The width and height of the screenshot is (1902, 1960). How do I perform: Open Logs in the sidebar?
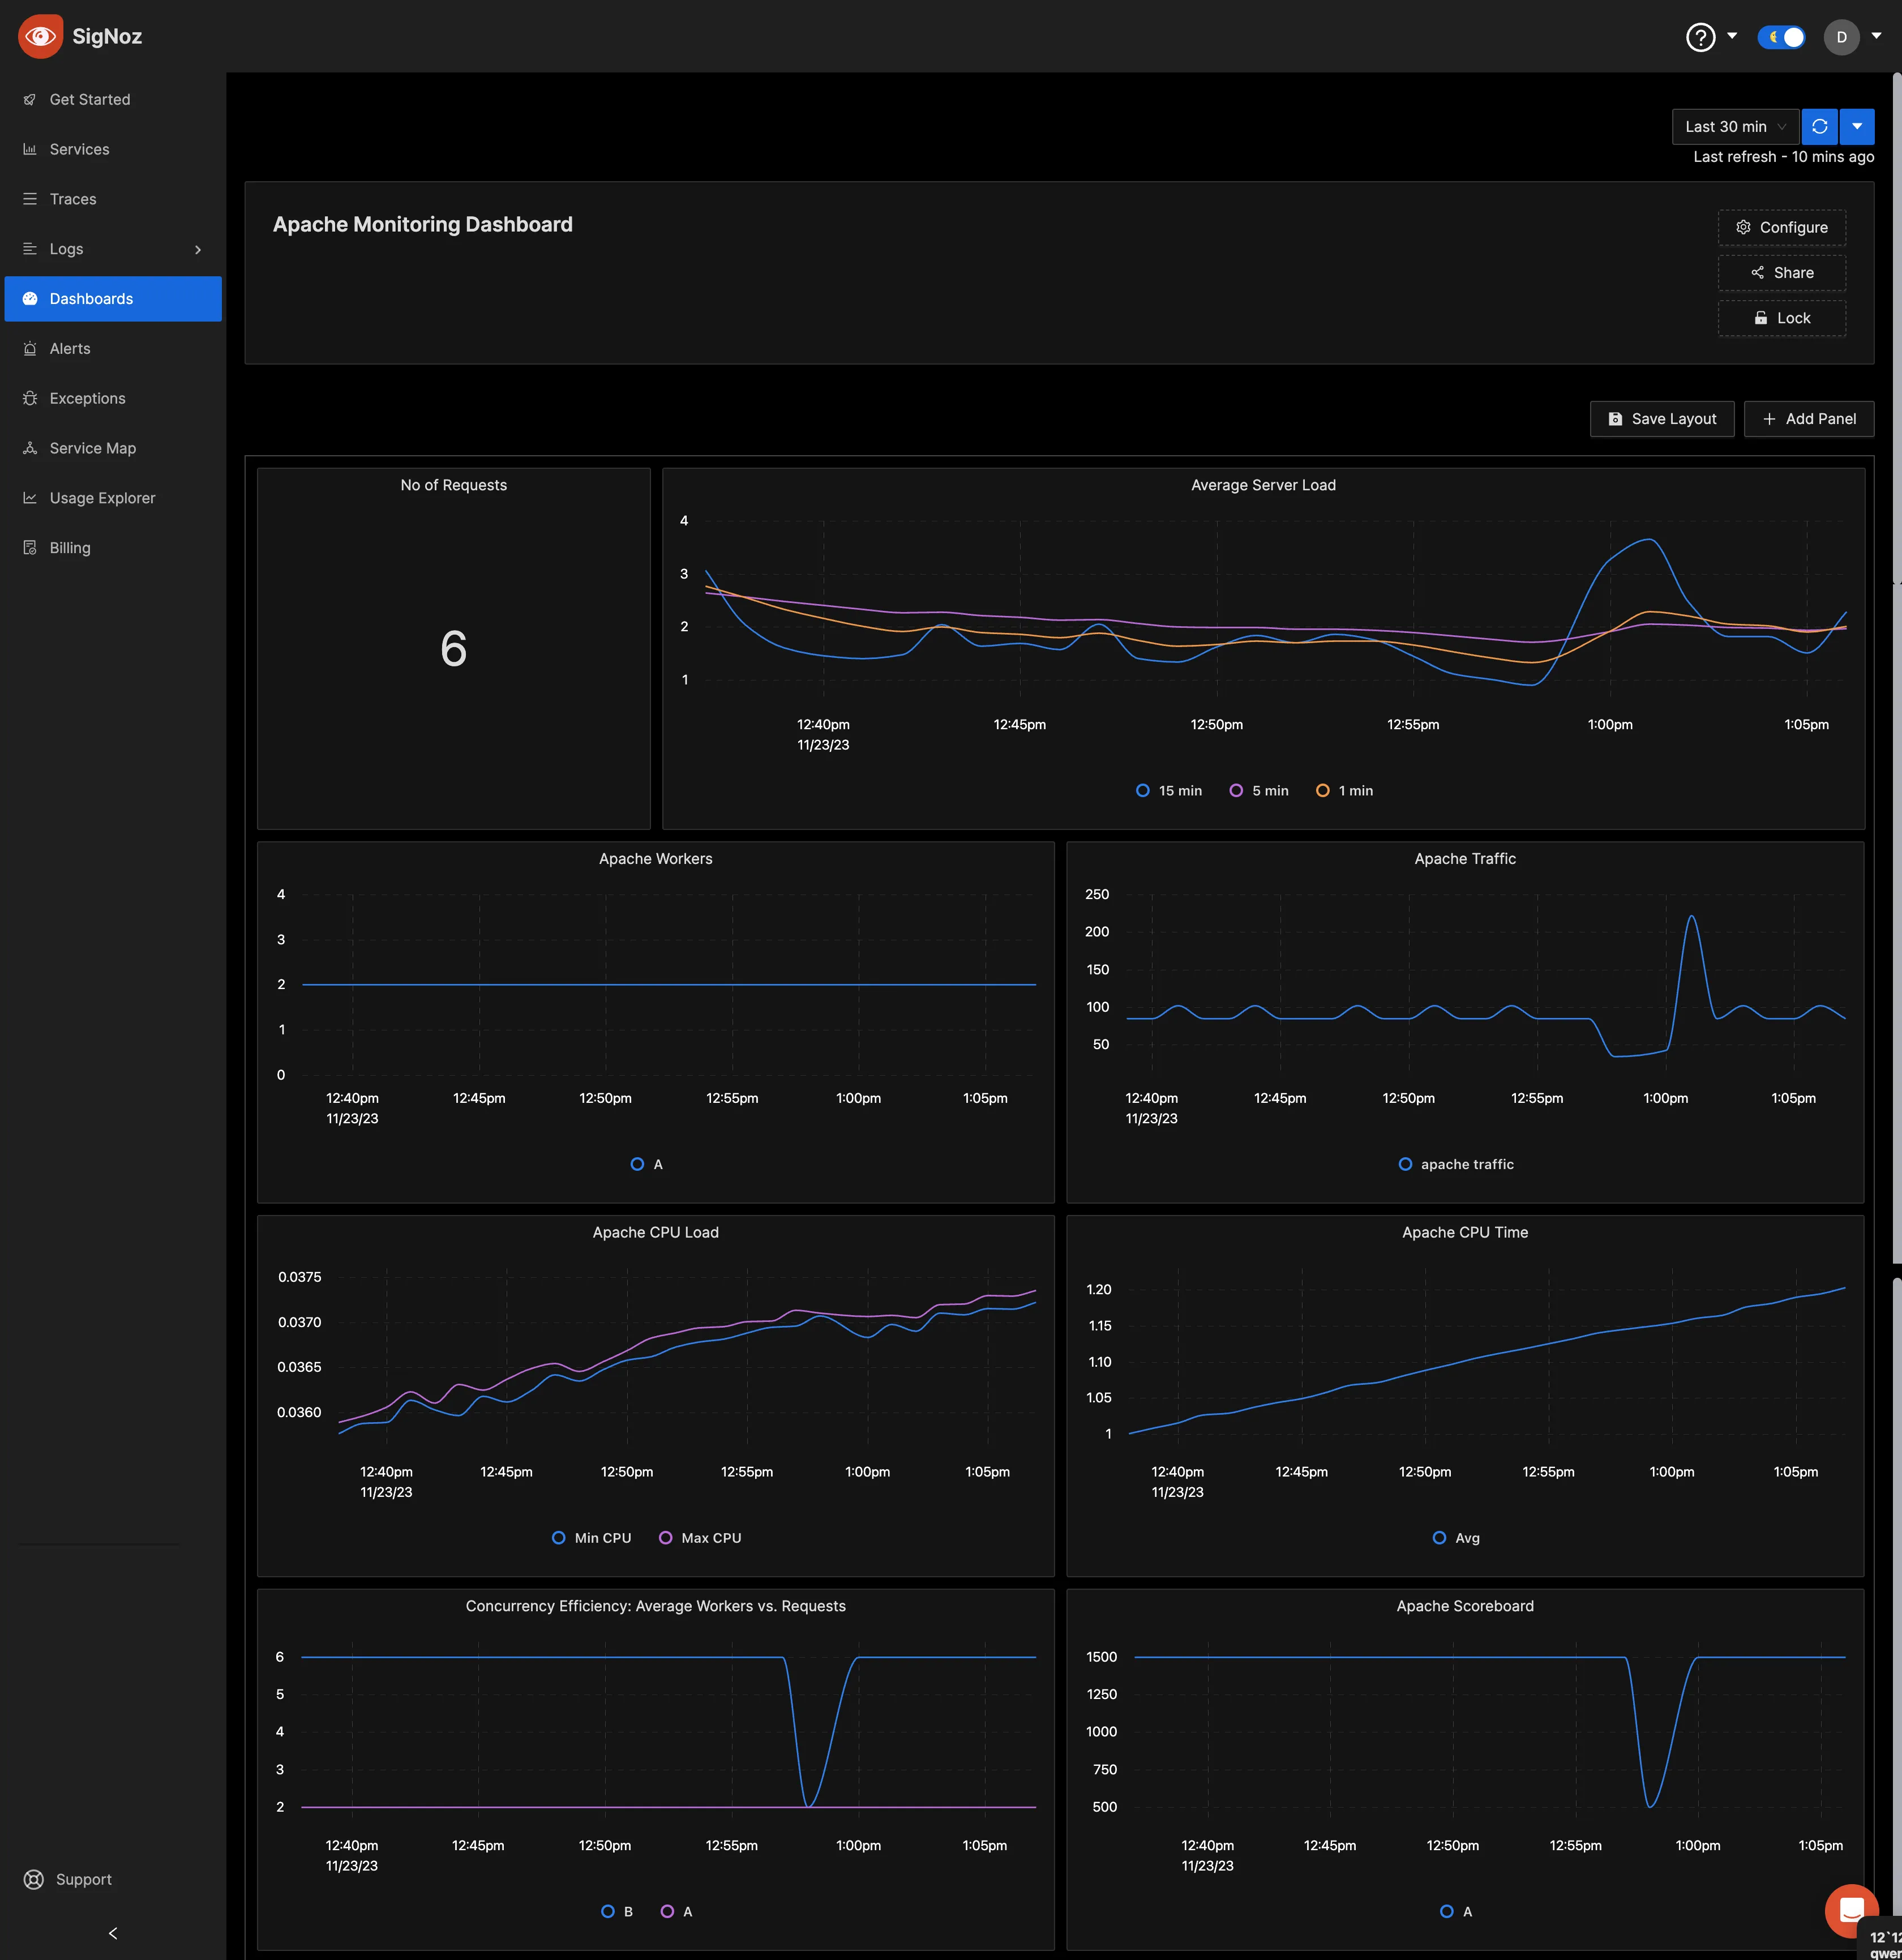[113, 249]
